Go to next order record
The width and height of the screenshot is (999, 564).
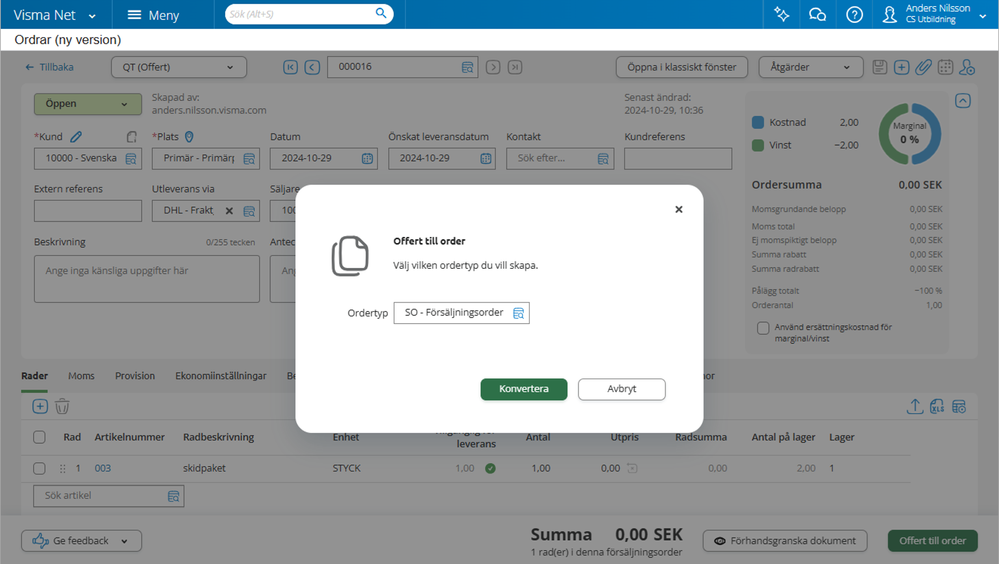tap(493, 67)
